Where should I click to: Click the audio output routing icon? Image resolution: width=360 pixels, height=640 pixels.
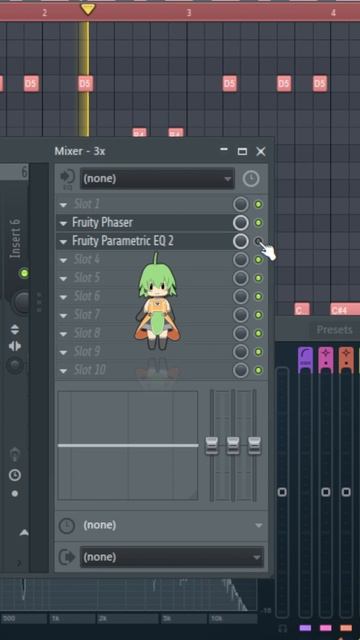click(x=67, y=557)
